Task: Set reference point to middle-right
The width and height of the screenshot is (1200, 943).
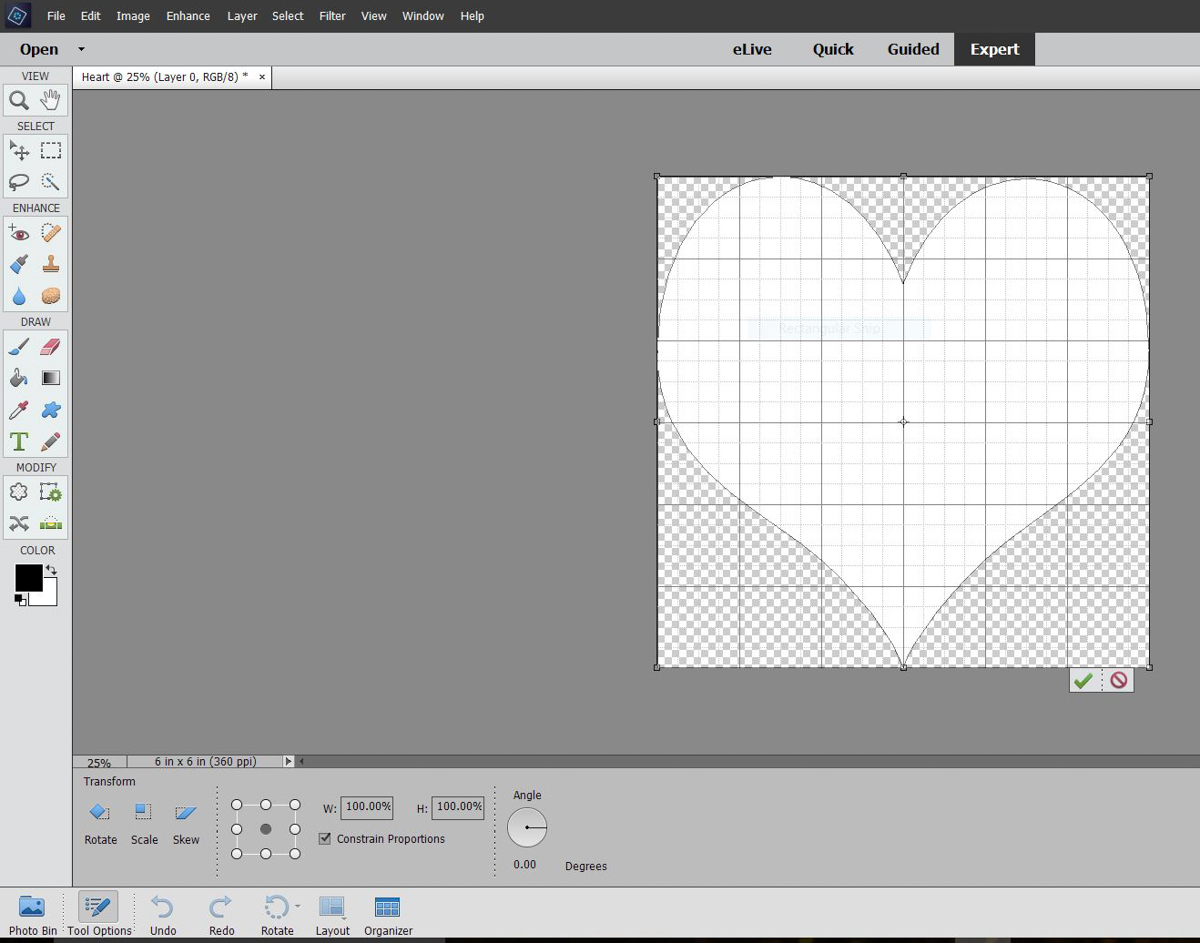Action: [295, 829]
